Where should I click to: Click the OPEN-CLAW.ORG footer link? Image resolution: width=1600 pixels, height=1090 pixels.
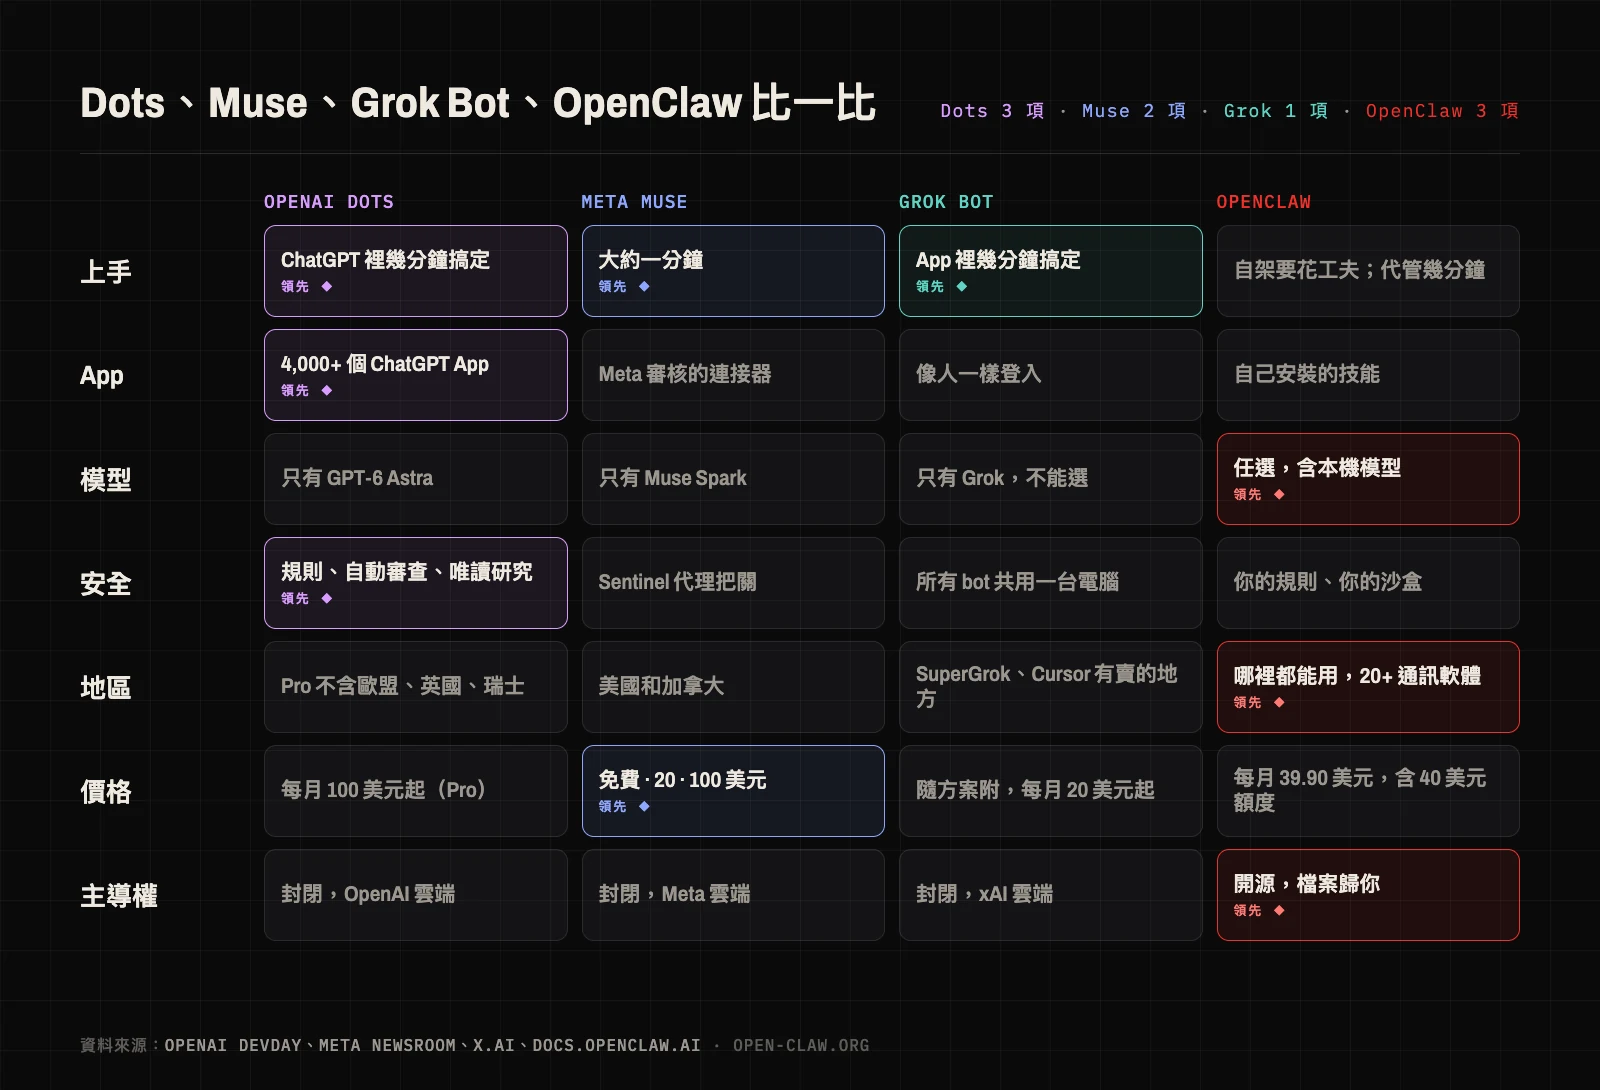pos(801,1046)
